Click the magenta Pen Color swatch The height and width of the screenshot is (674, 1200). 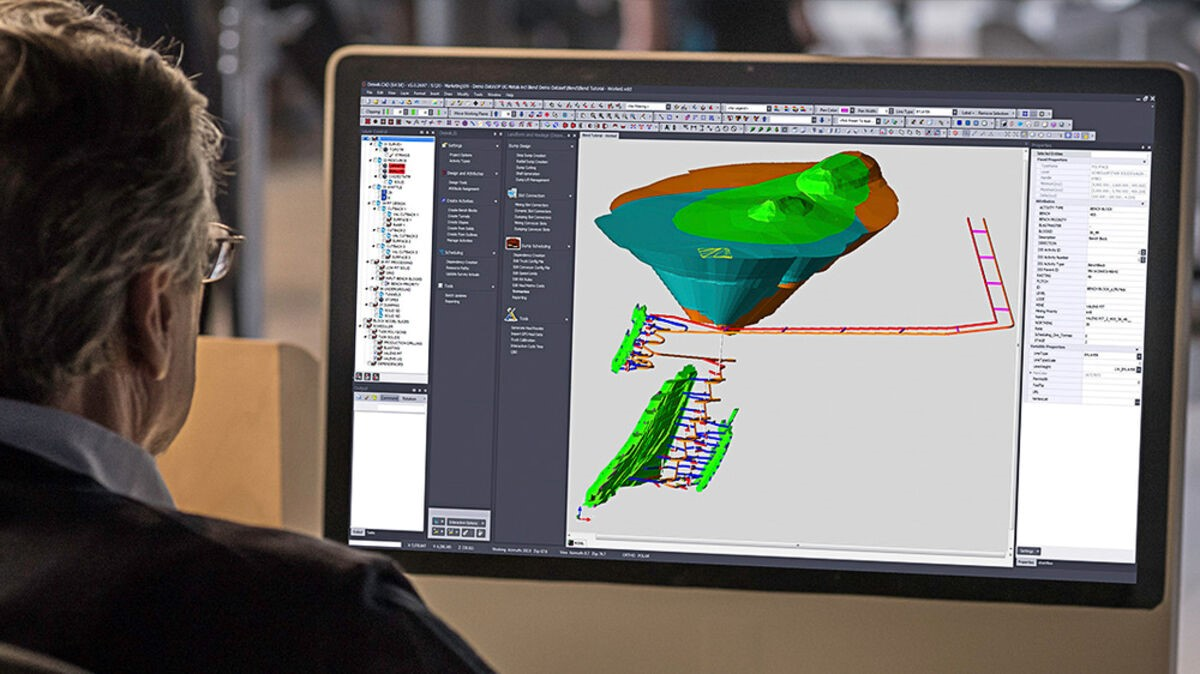coord(844,110)
